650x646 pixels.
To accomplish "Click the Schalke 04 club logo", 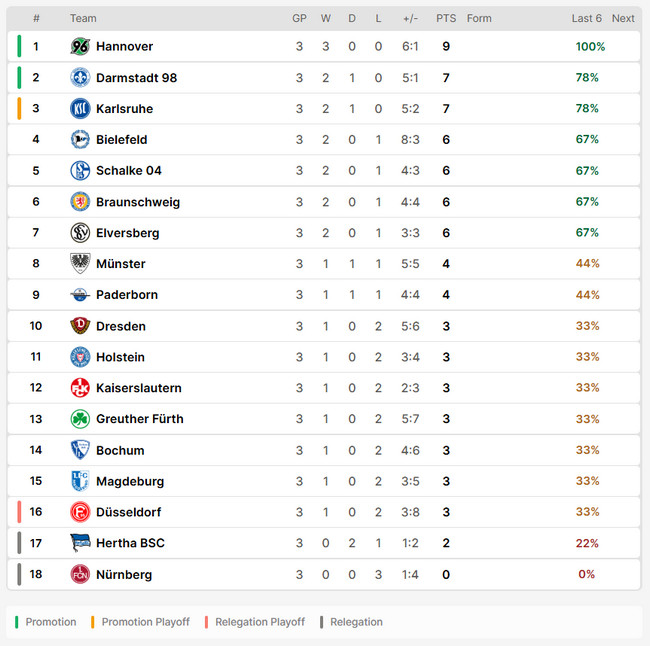I will (80, 170).
